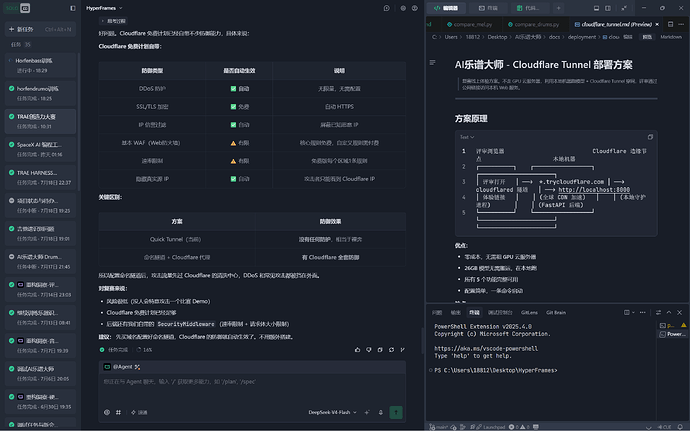Viewport: 690px width, 431px height.
Task: Click the # context icon below the input
Action: click(x=118, y=412)
